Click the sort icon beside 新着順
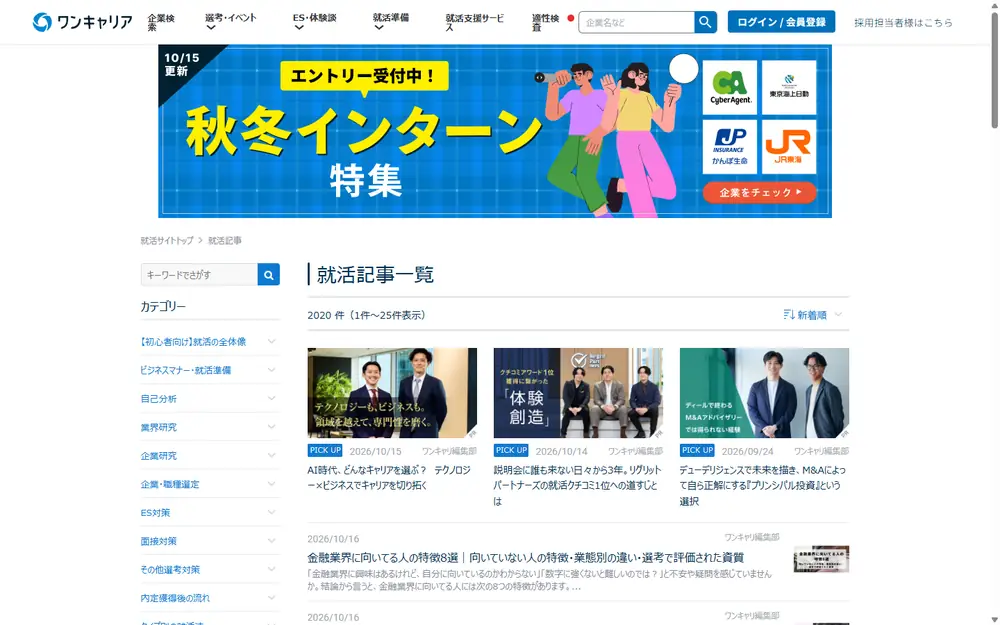Image resolution: width=1000 pixels, height=625 pixels. point(789,314)
